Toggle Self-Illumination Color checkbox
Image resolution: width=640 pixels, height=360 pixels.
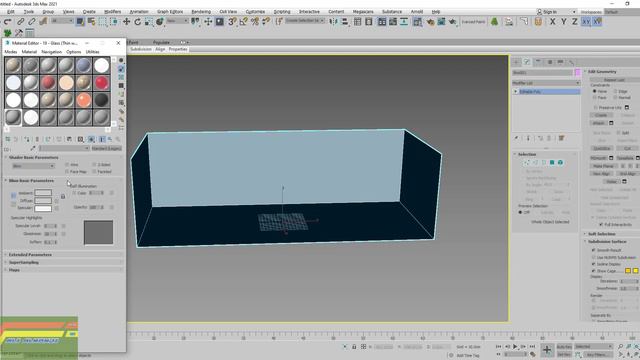74,193
